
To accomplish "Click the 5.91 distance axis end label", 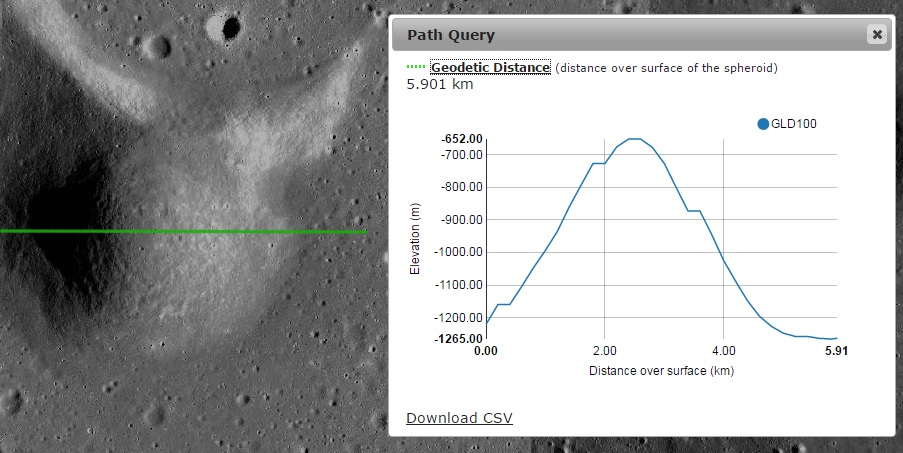I will [x=835, y=352].
